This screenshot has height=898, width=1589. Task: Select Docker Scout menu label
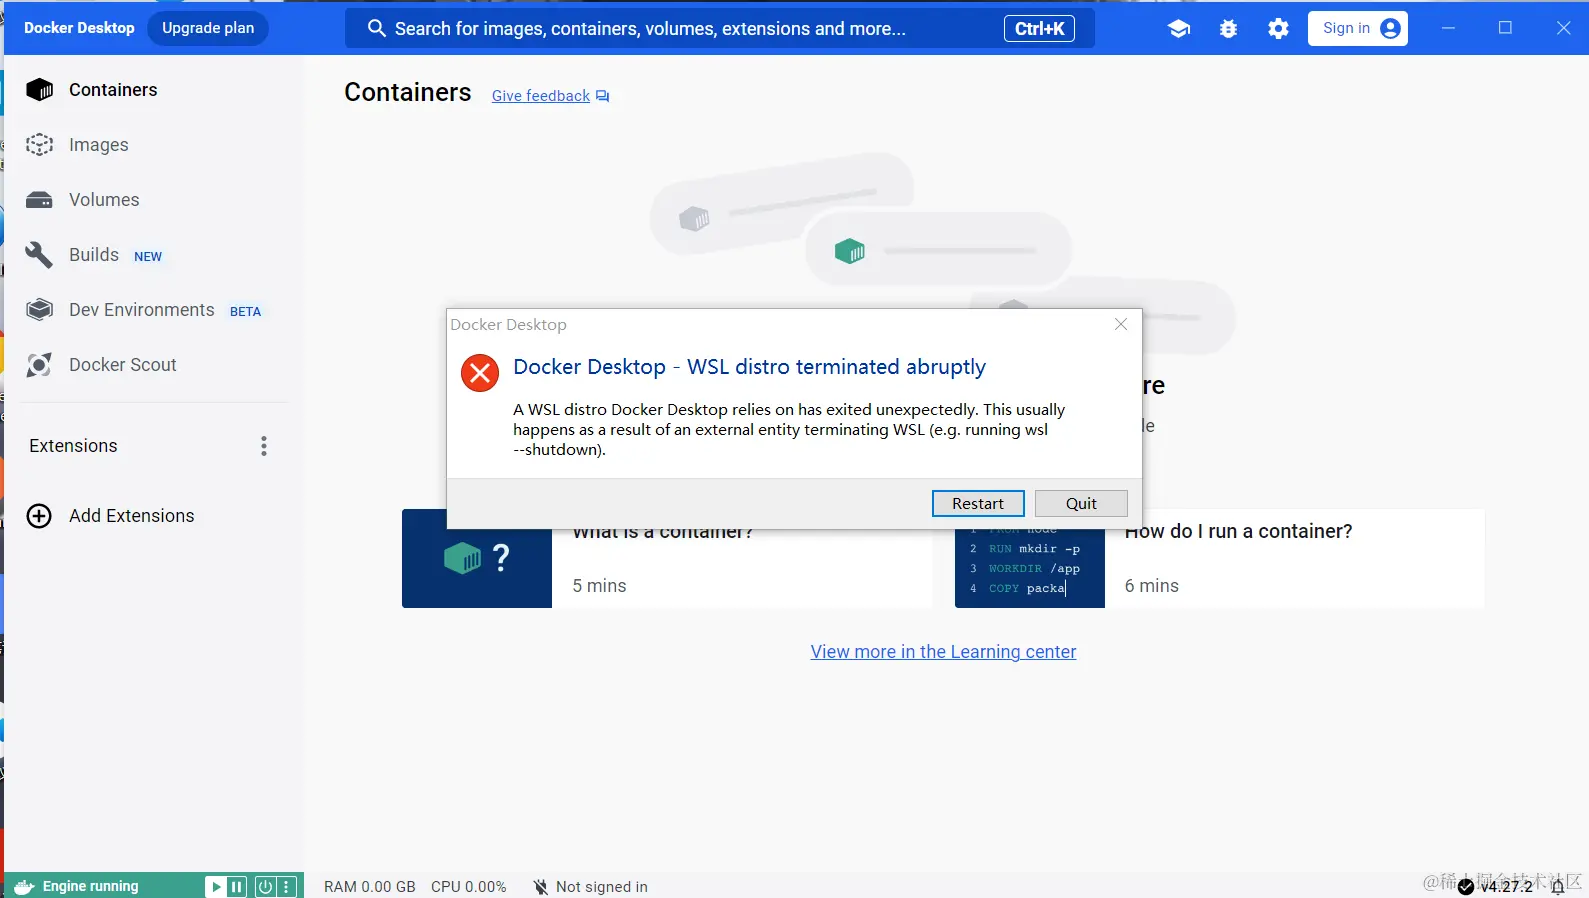click(x=123, y=365)
